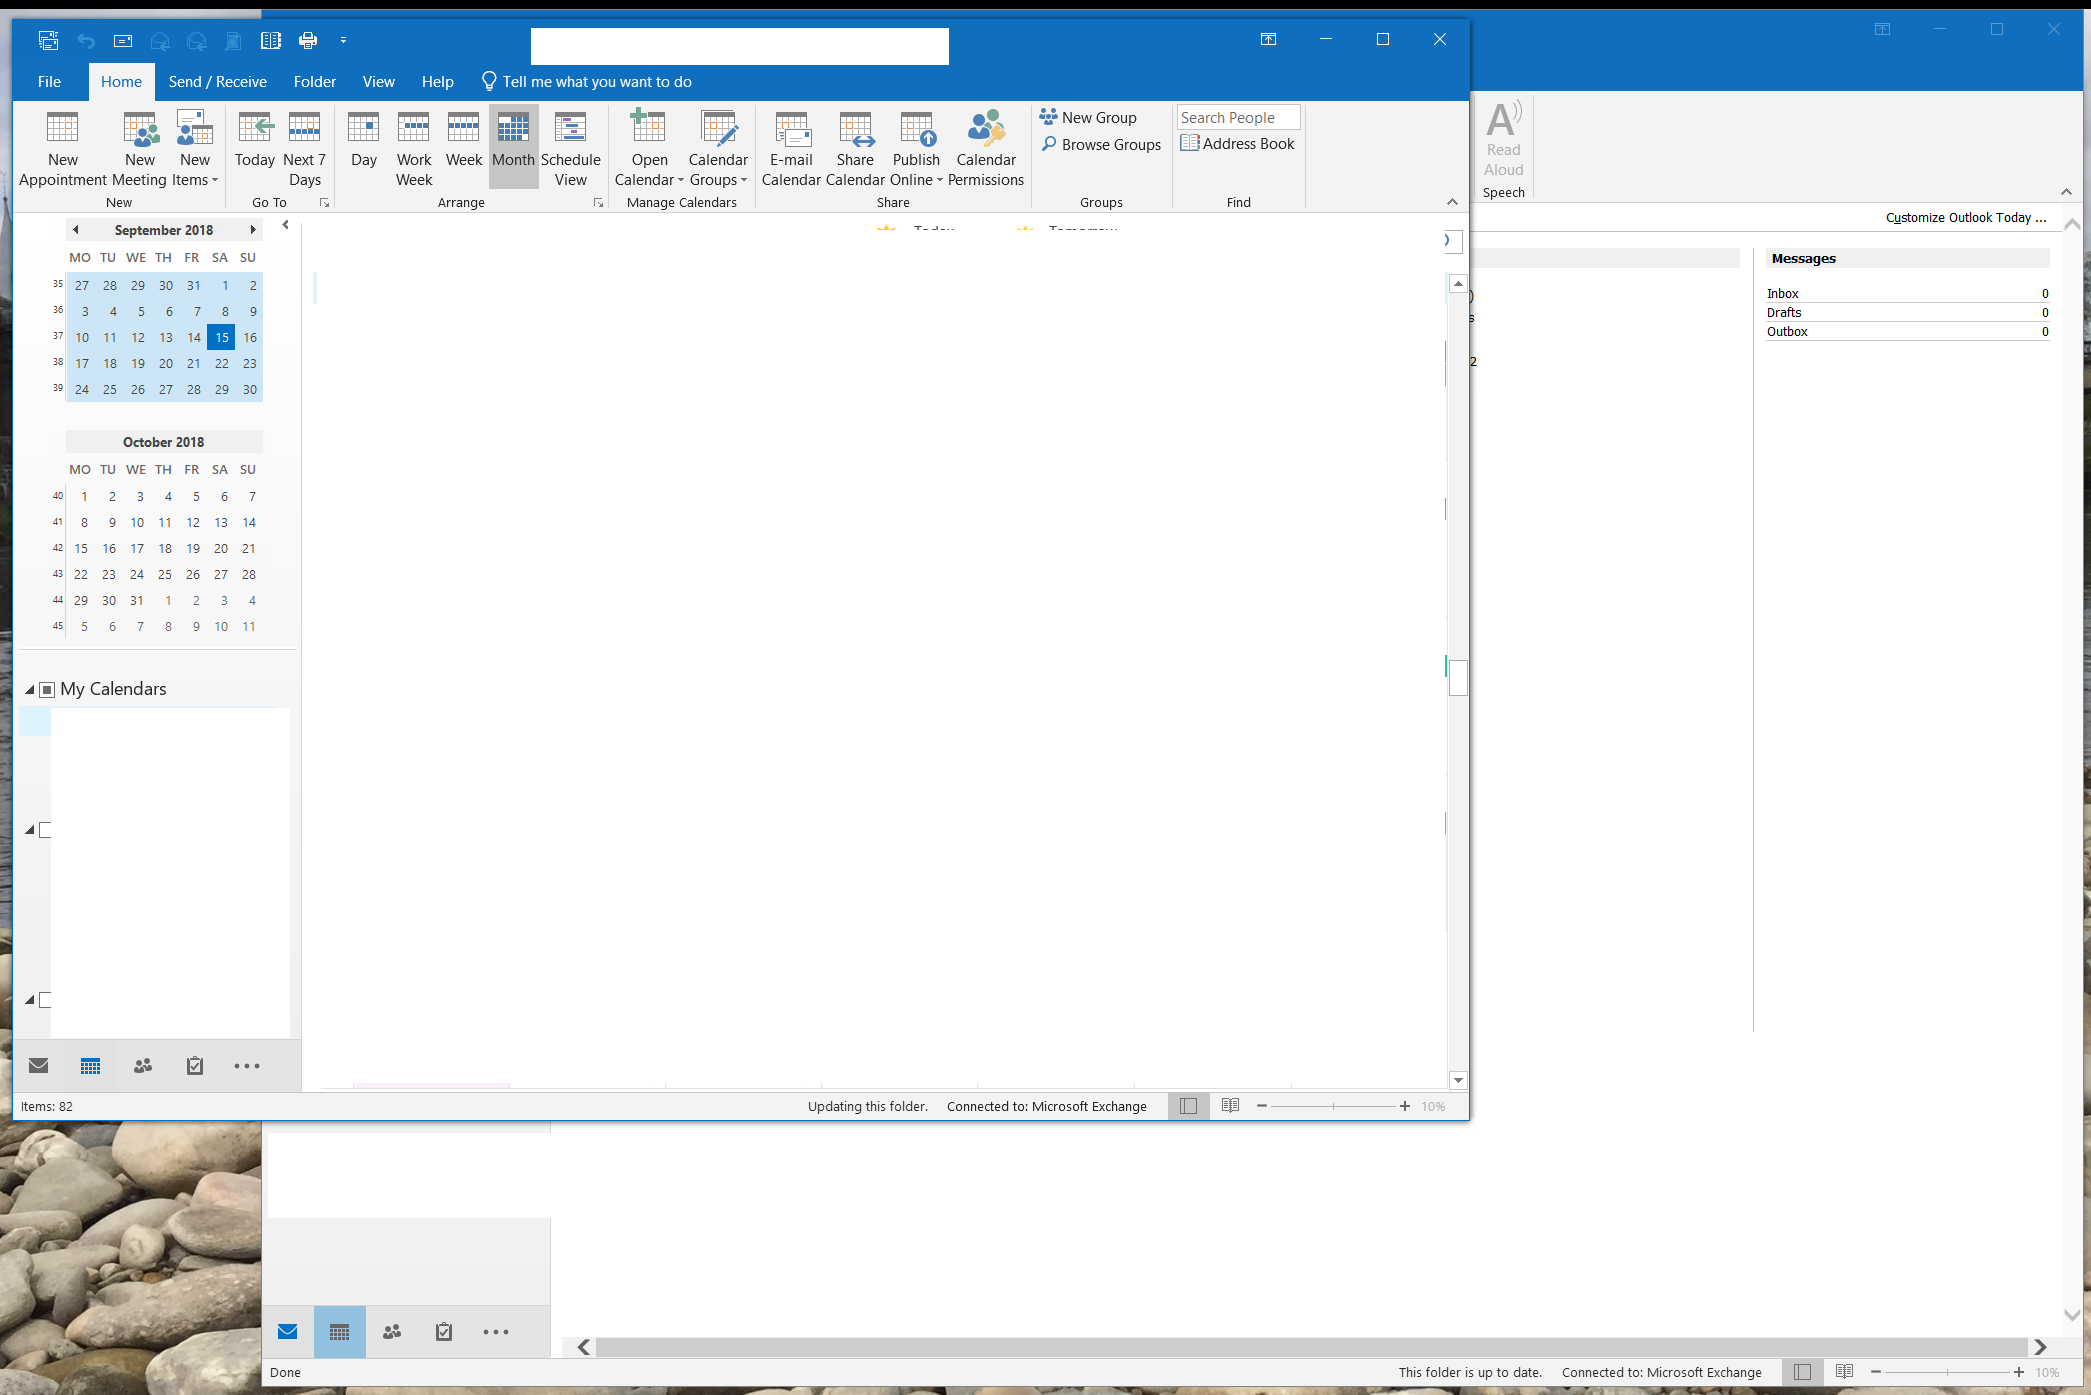Open the People navigation icon
Image resolution: width=2091 pixels, height=1395 pixels.
pyautogui.click(x=143, y=1066)
